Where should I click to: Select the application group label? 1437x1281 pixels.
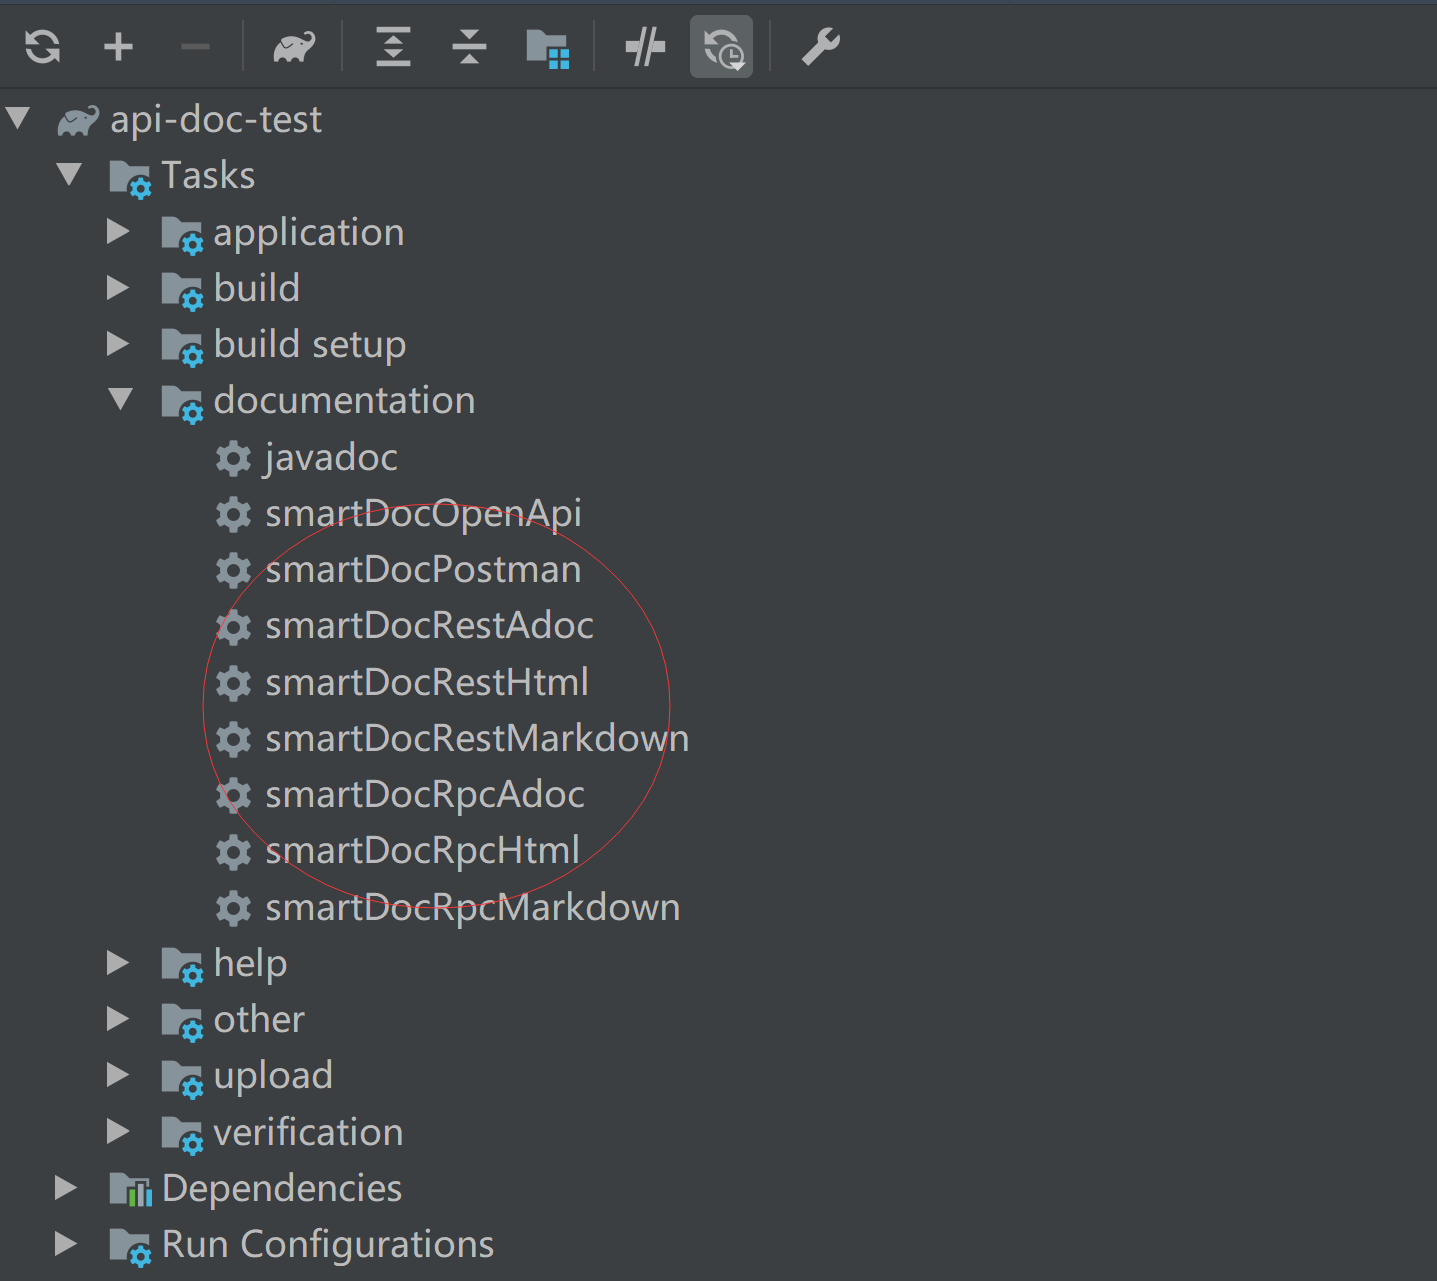pos(309,234)
